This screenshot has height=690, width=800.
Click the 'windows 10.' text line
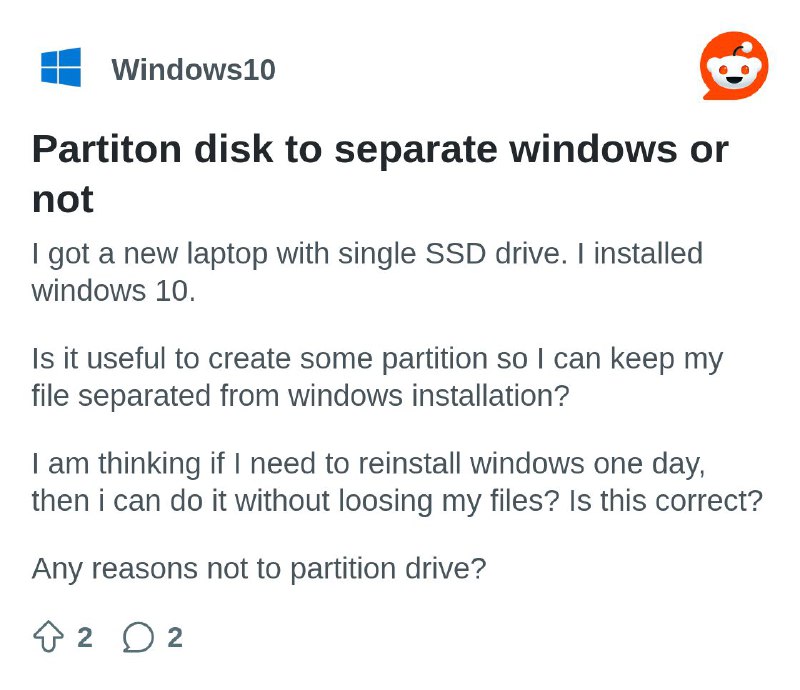[x=114, y=291]
